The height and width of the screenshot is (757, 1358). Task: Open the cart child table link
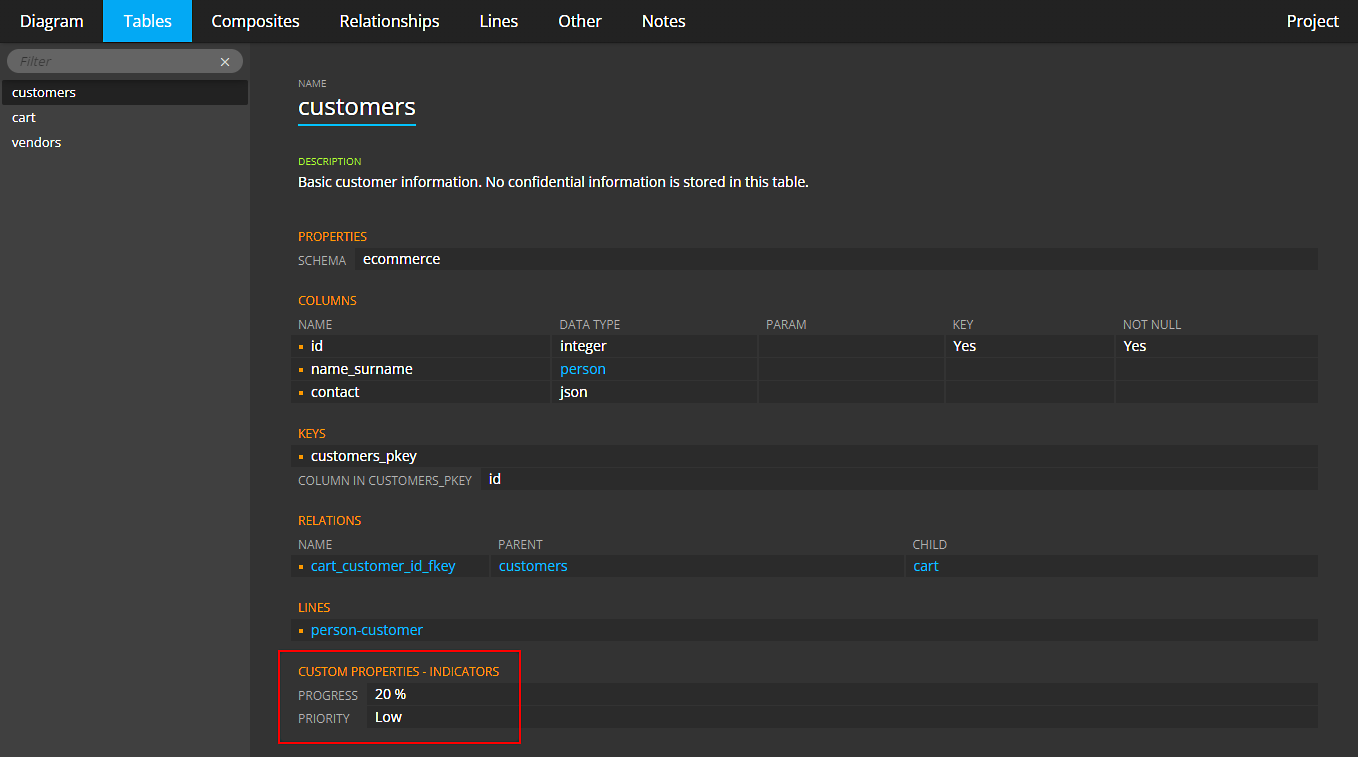point(926,567)
